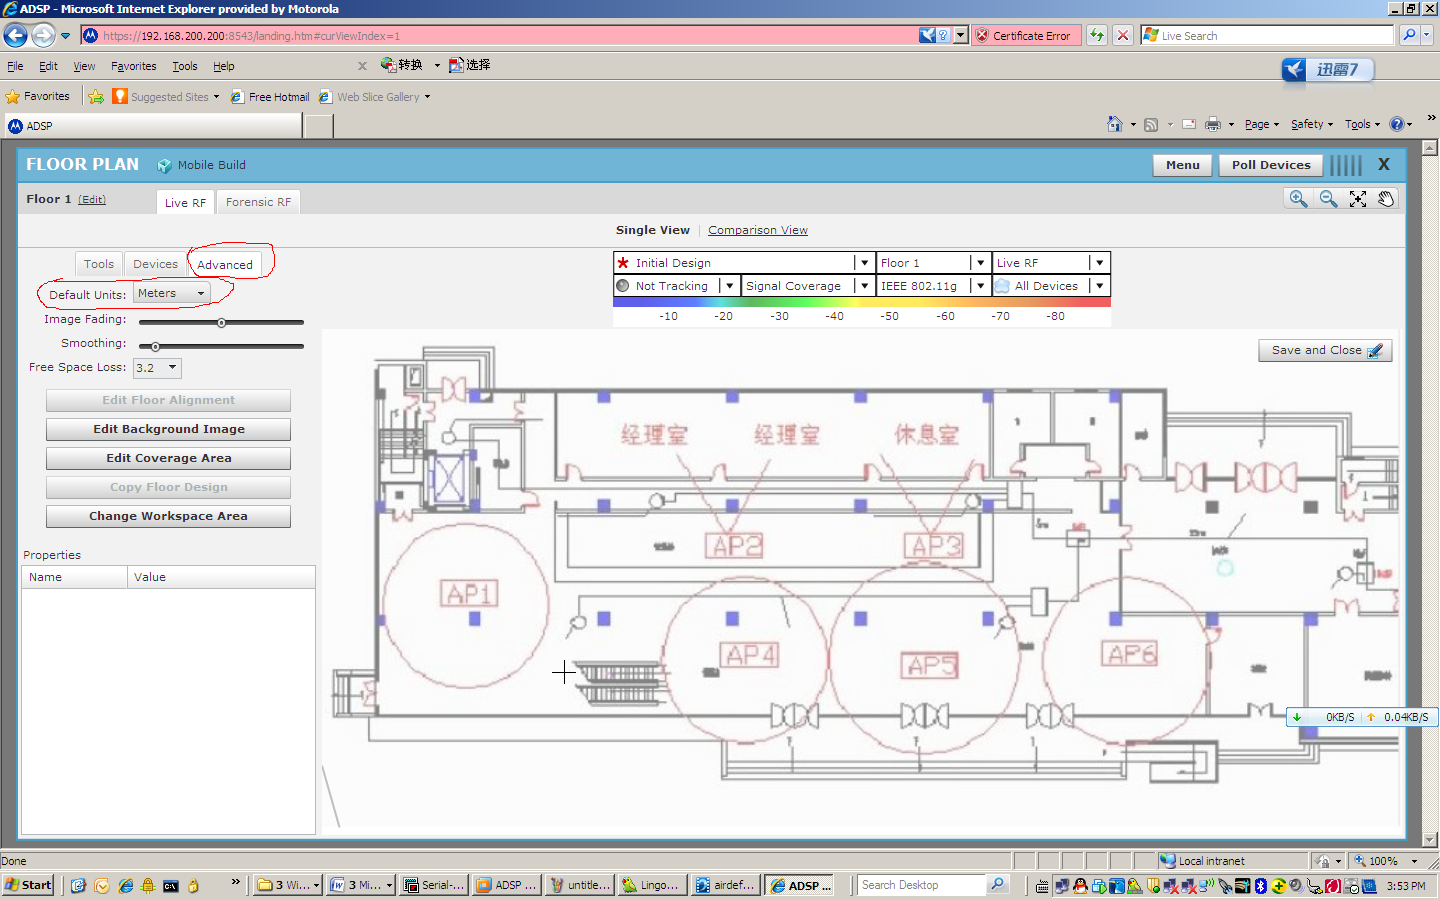Select the AP6 access point on the map

(1131, 654)
